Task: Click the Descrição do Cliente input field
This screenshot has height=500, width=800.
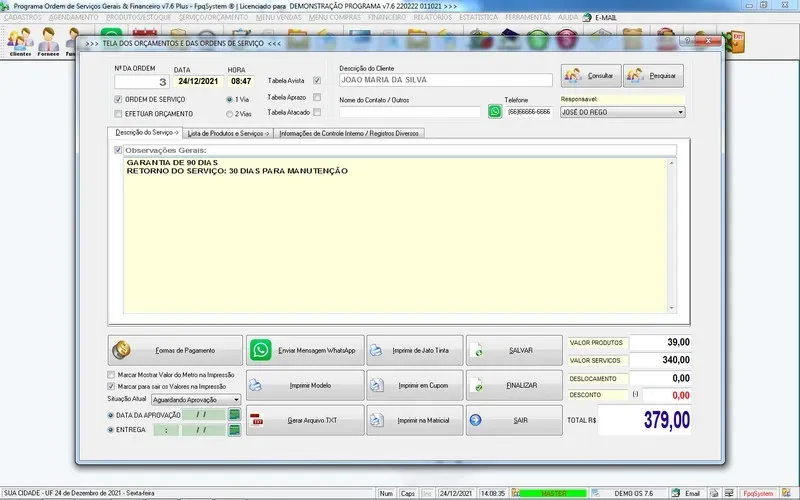Action: click(x=445, y=81)
